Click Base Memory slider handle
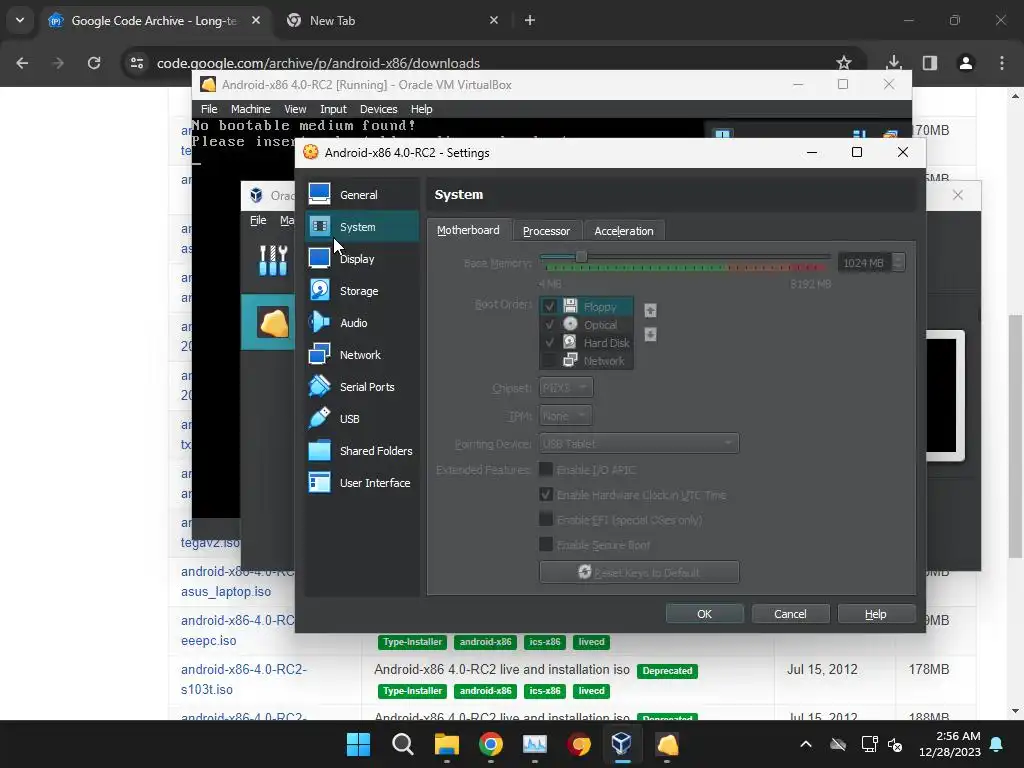This screenshot has width=1024, height=768. (581, 257)
